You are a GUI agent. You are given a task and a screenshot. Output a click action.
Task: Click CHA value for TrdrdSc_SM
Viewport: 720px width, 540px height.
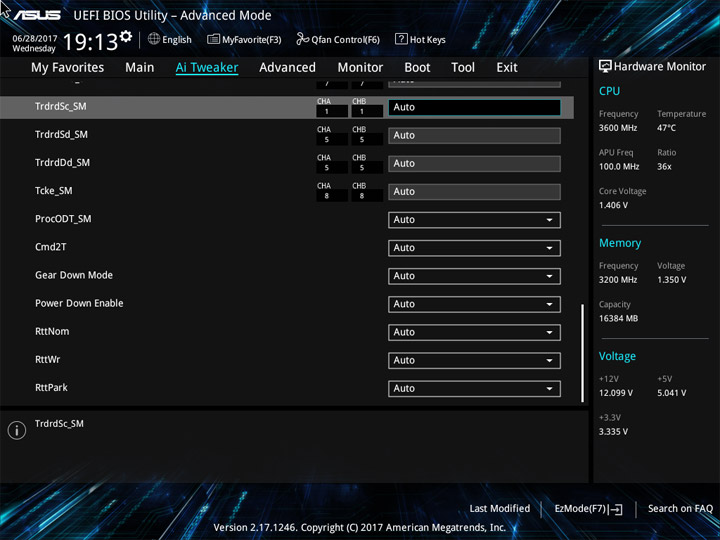point(332,112)
